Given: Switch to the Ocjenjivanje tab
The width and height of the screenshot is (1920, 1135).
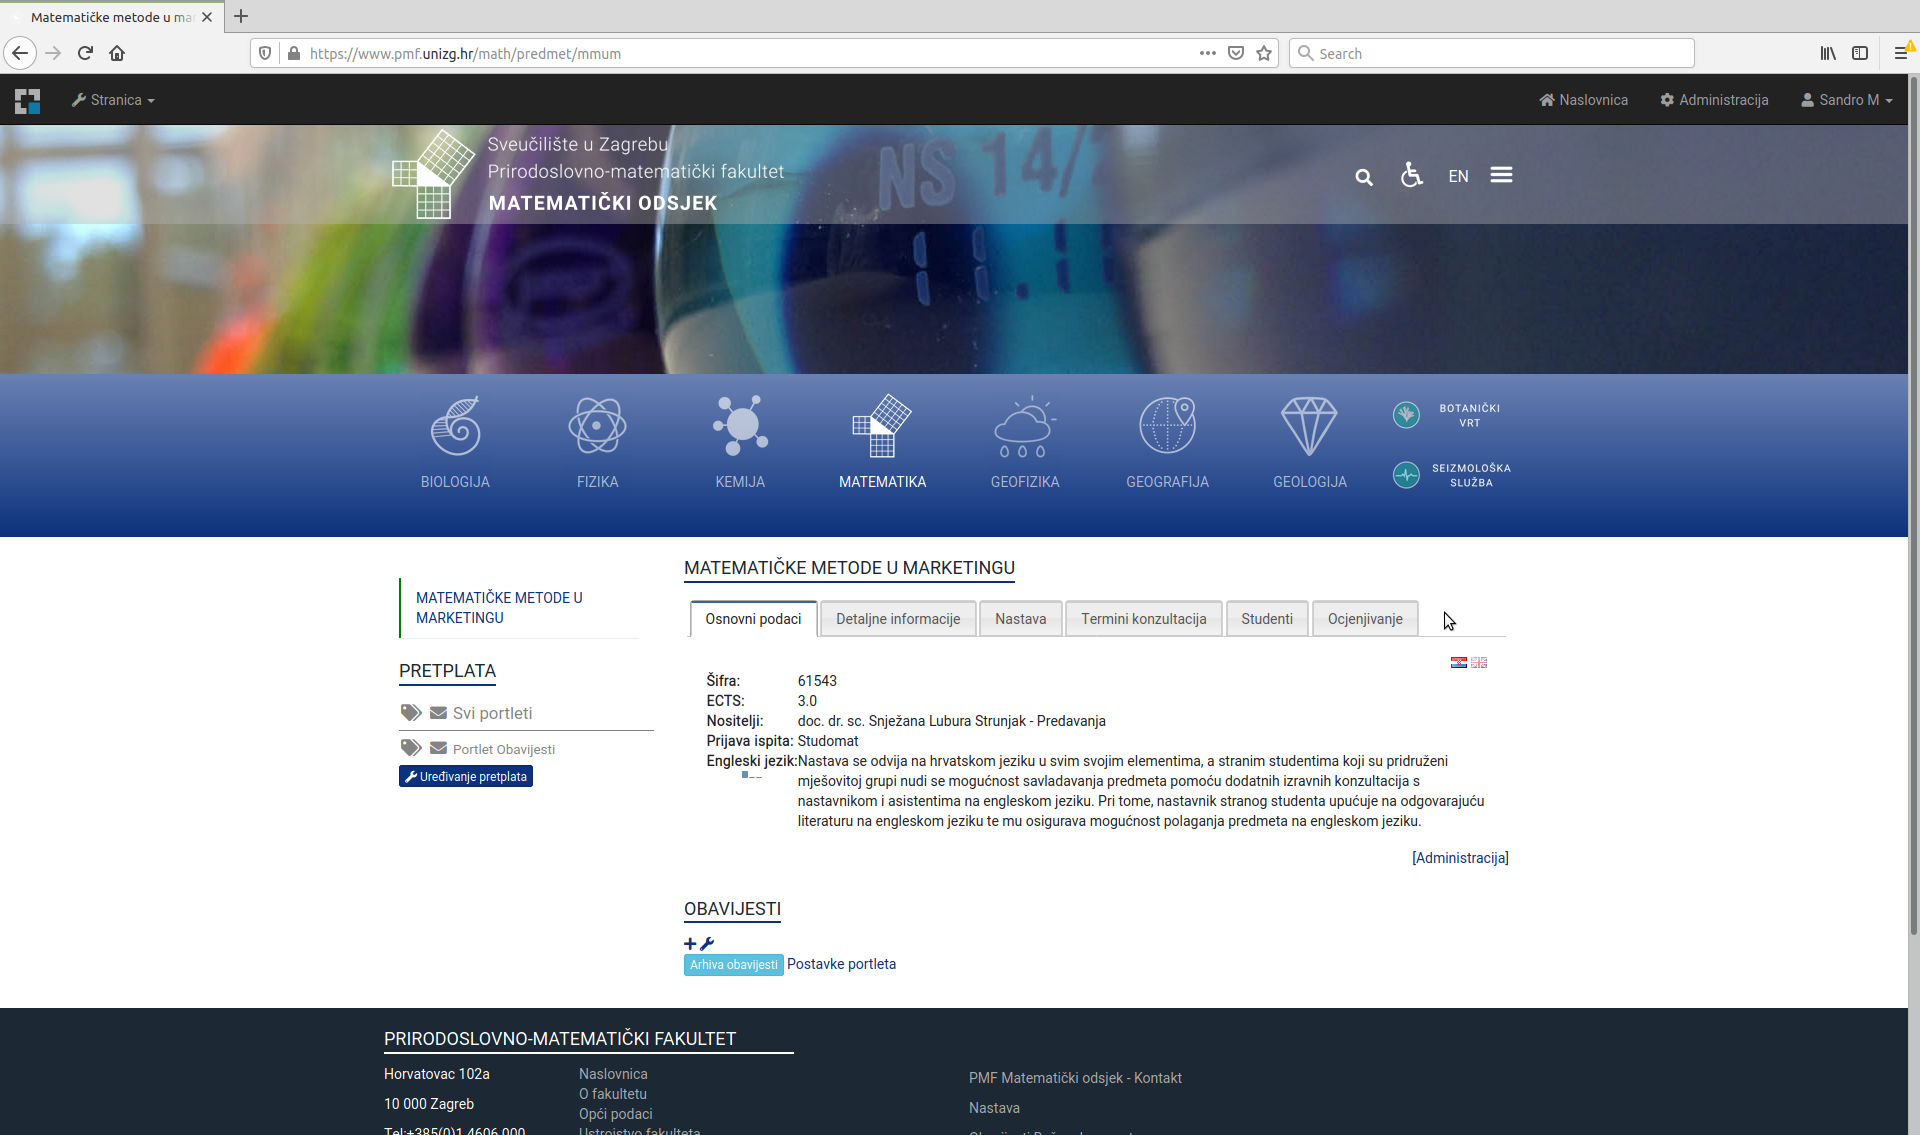Looking at the screenshot, I should pyautogui.click(x=1365, y=619).
